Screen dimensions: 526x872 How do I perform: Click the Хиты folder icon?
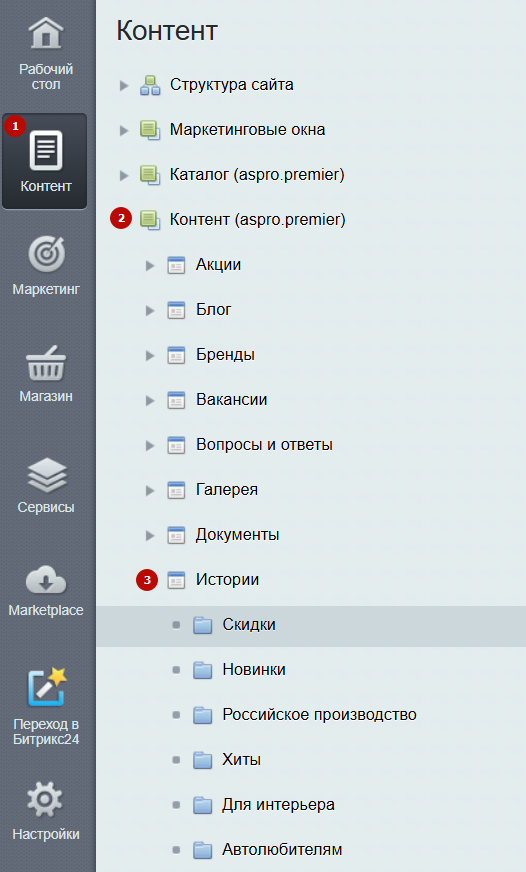click(x=202, y=760)
